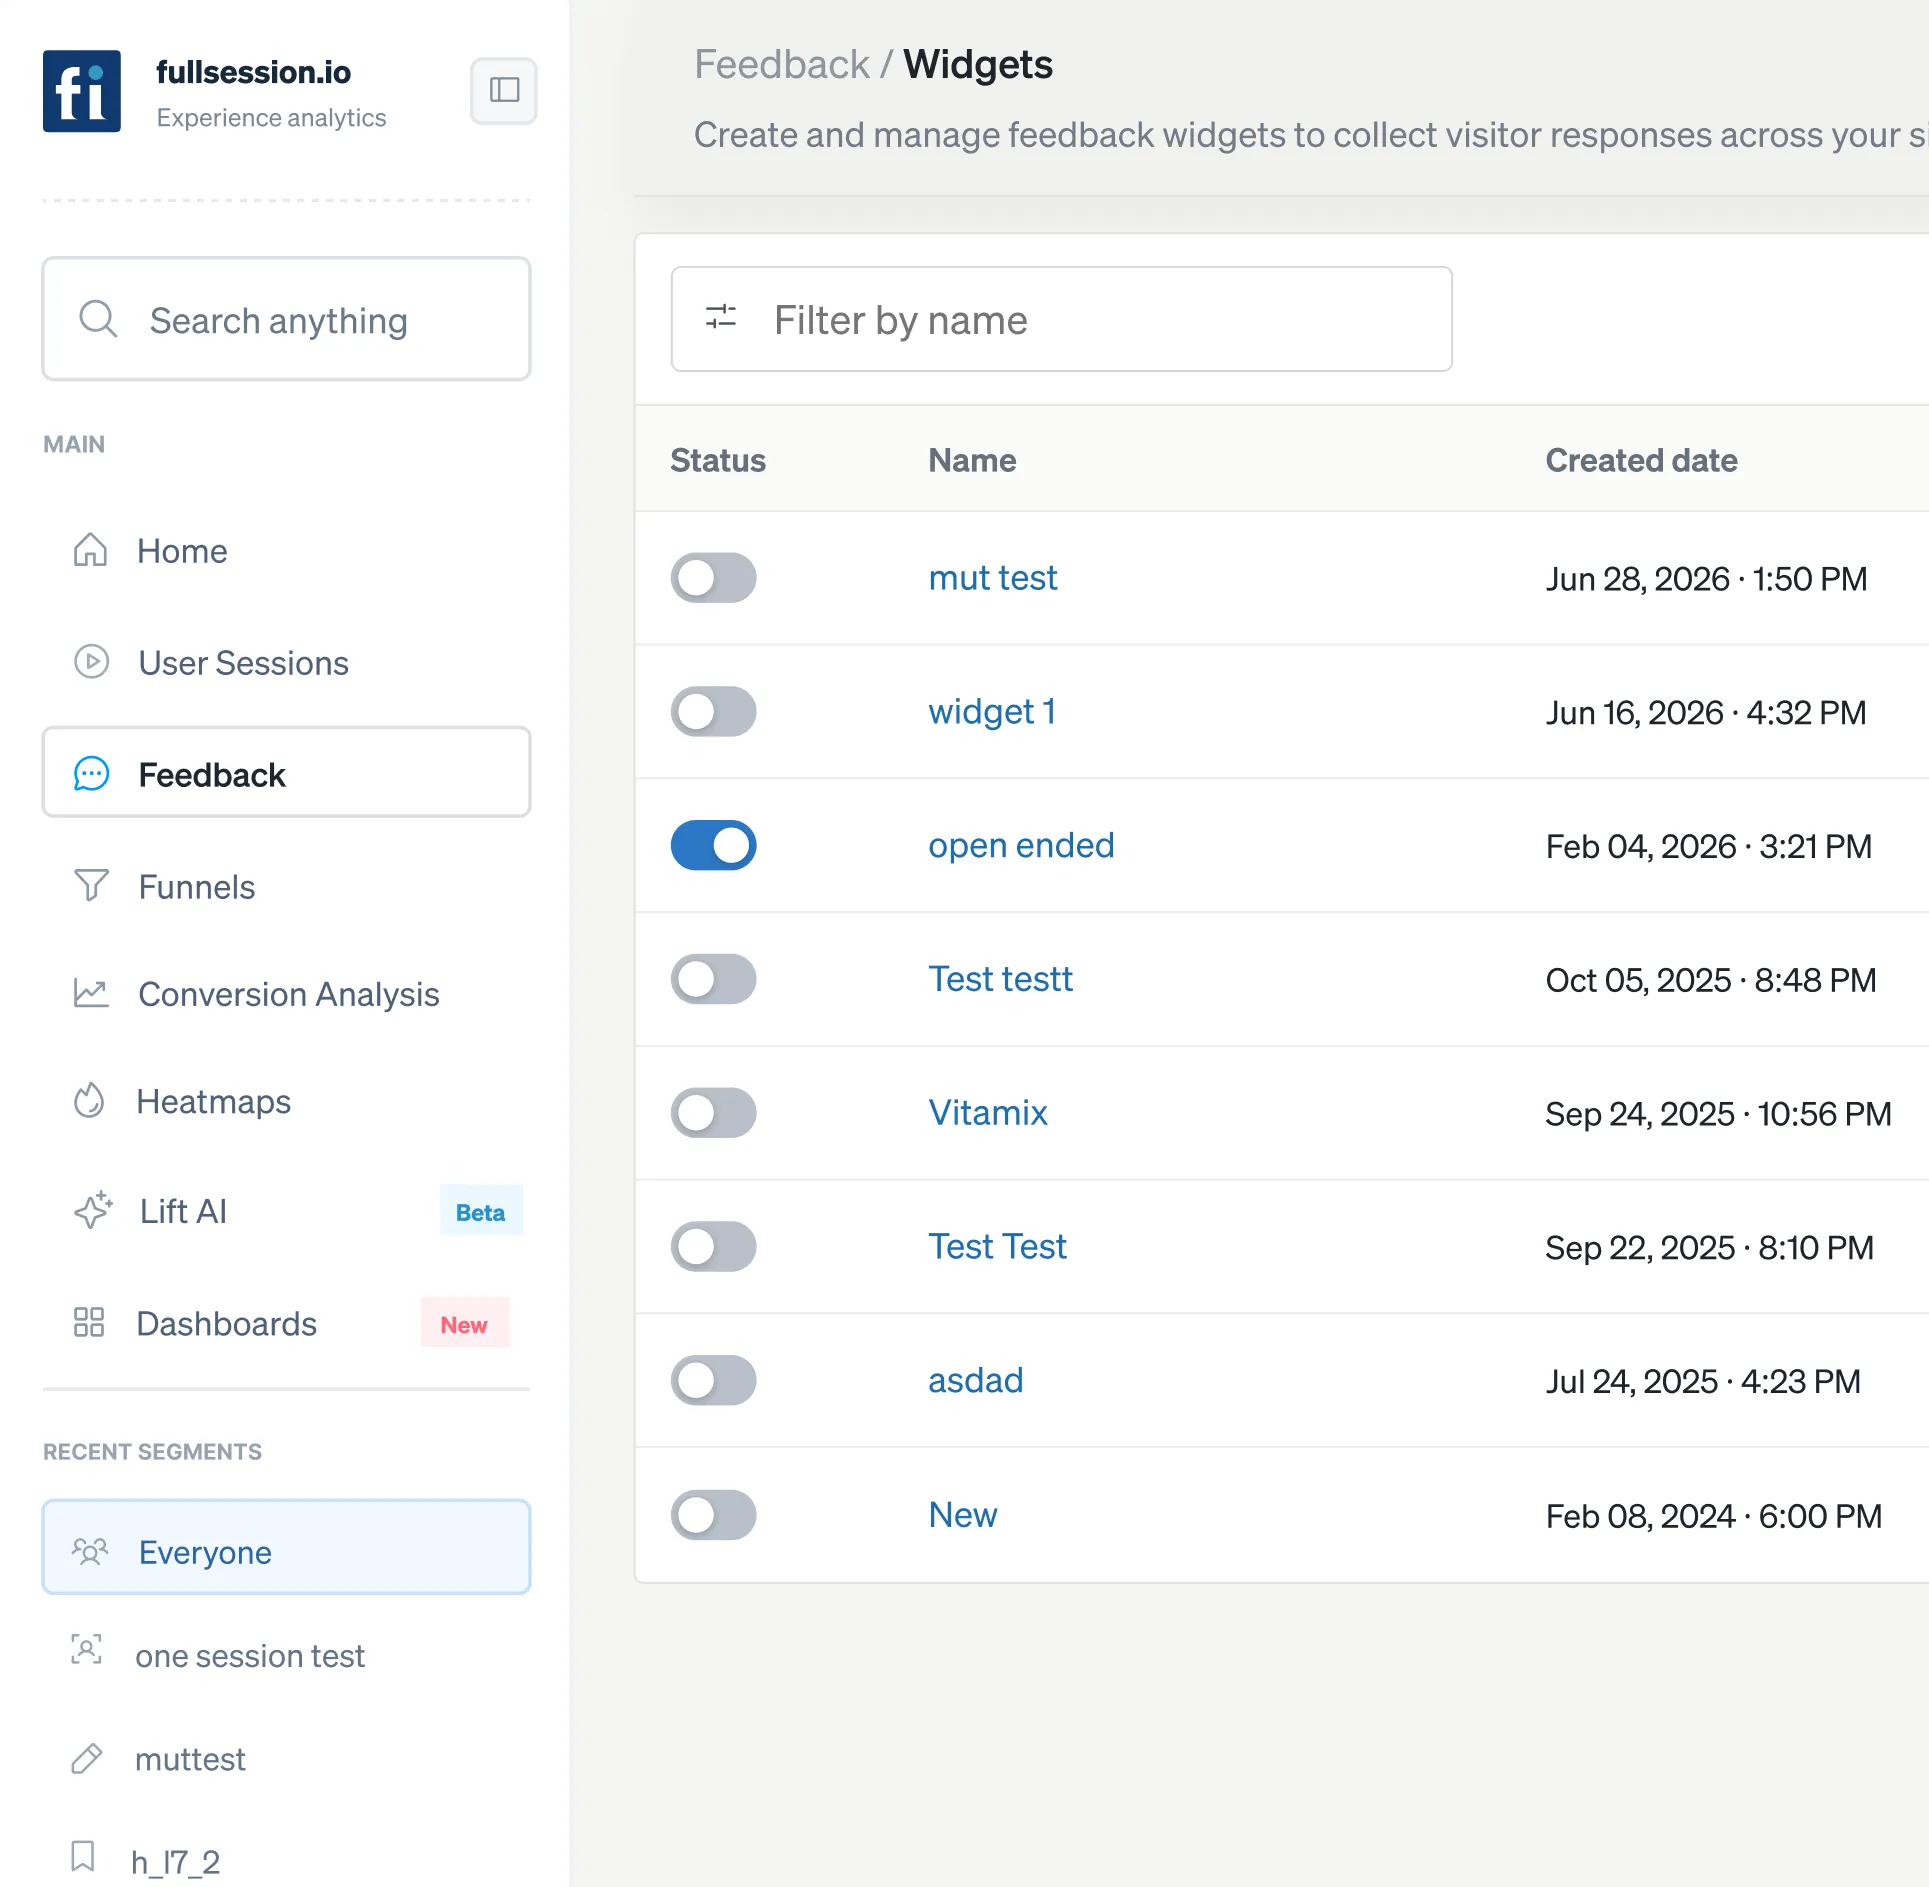Collapse the sidebar with the panel icon
1929x1887 pixels.
[x=504, y=90]
